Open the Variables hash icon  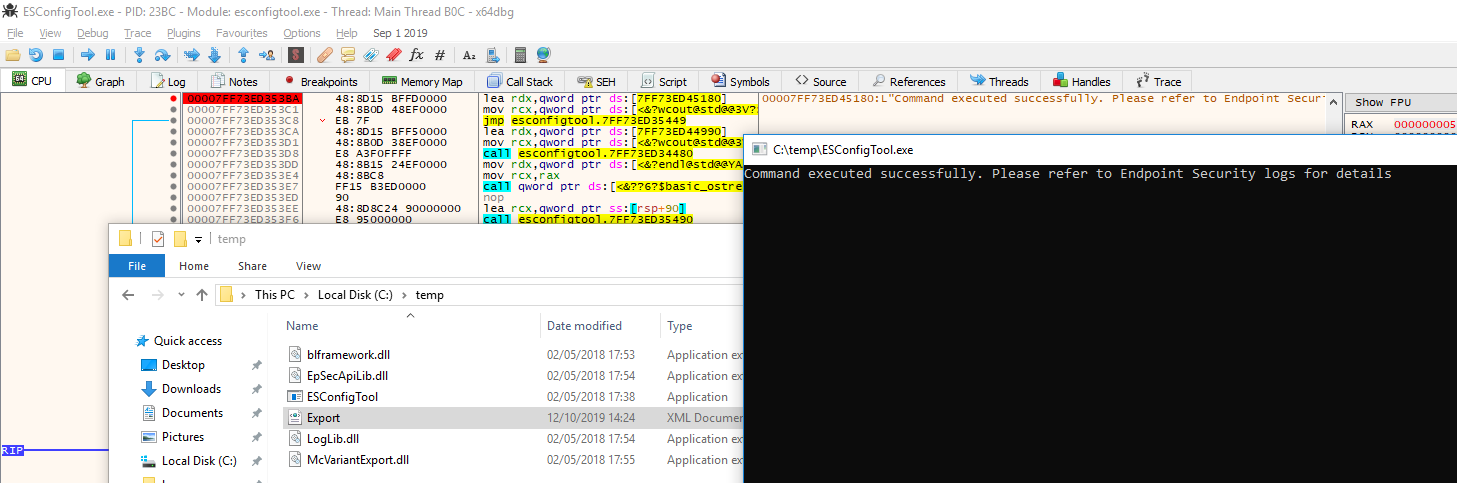(x=440, y=55)
